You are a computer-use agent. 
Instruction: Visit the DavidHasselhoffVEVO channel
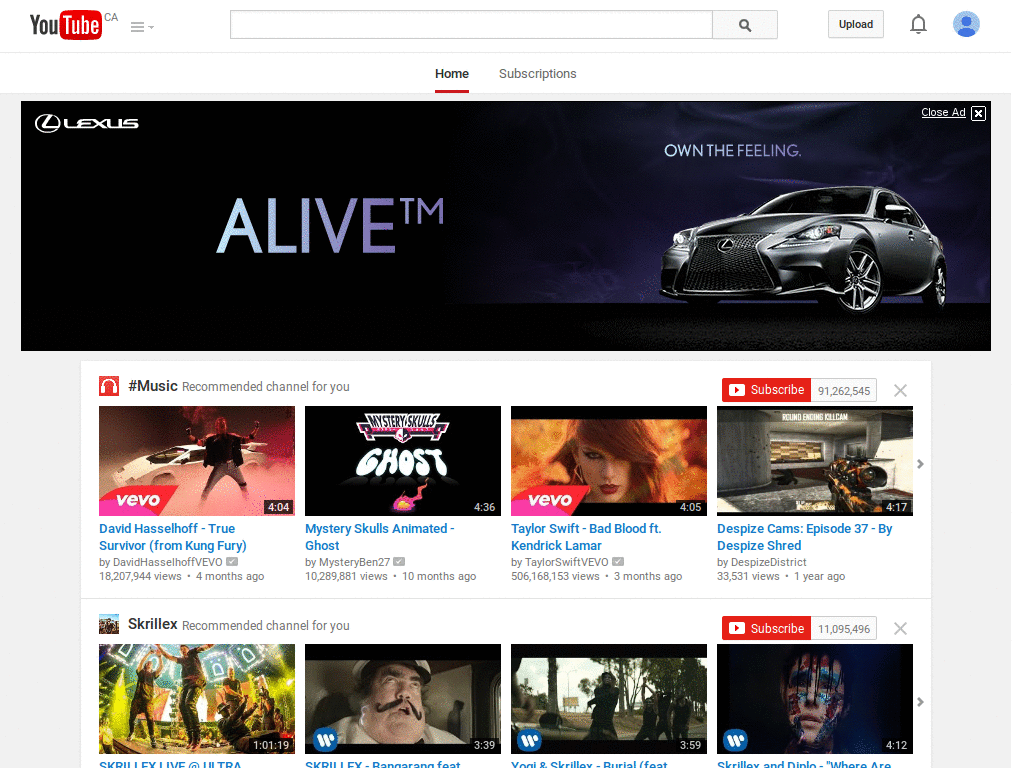[168, 562]
